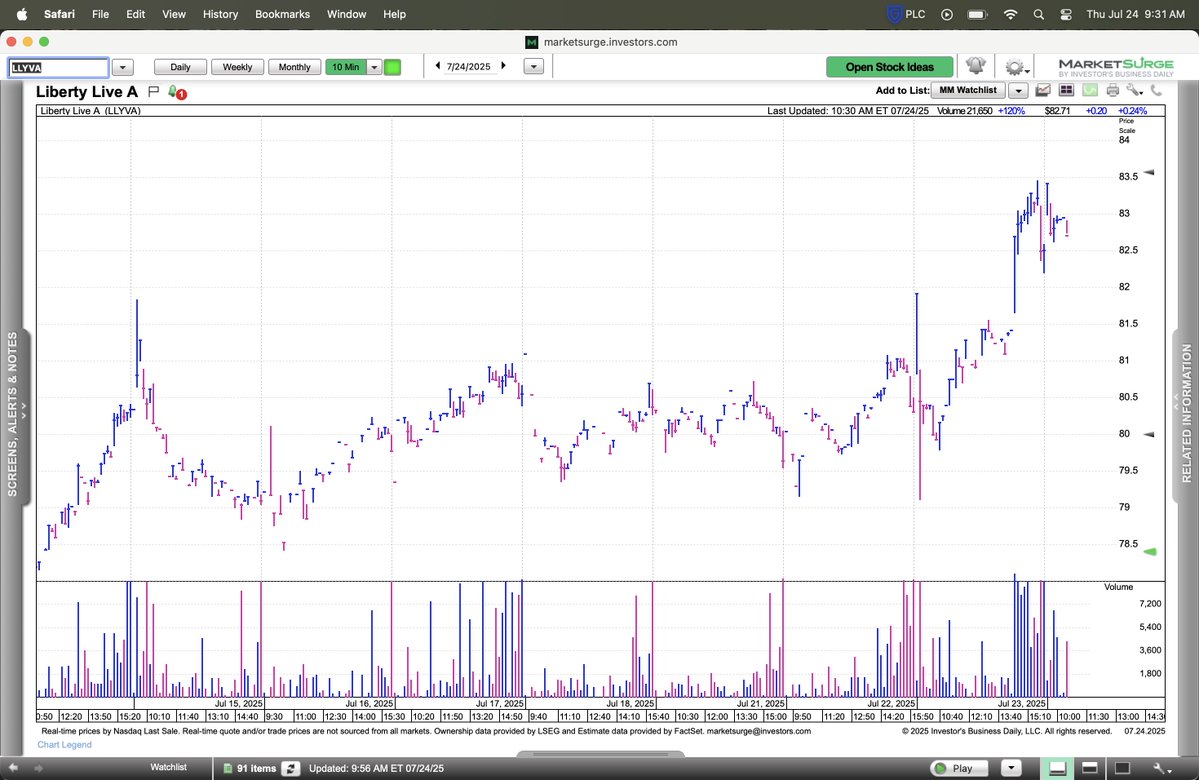This screenshot has height=780, width=1199.
Task: Click the +120% volume change text
Action: [x=1011, y=111]
